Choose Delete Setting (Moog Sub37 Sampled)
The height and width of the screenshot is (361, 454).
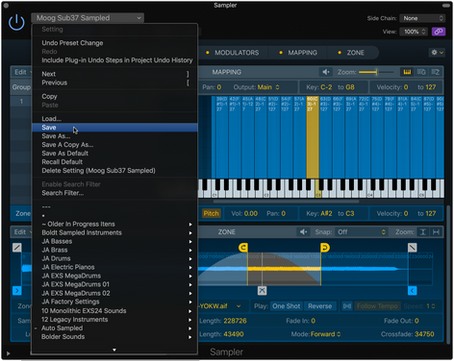115,171
